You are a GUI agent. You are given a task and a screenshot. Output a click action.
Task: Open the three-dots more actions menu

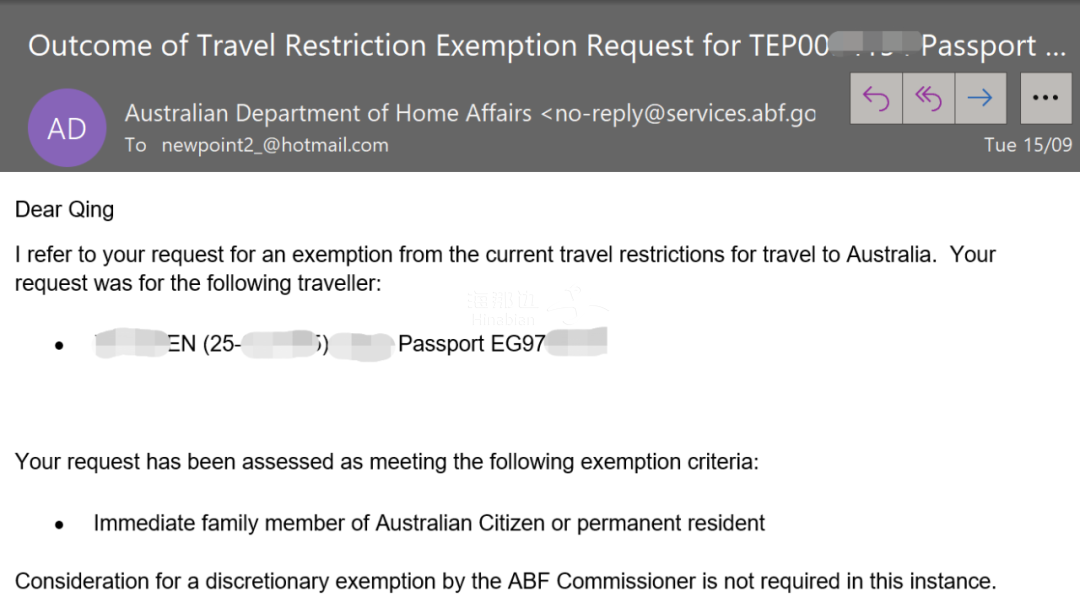tap(1046, 98)
